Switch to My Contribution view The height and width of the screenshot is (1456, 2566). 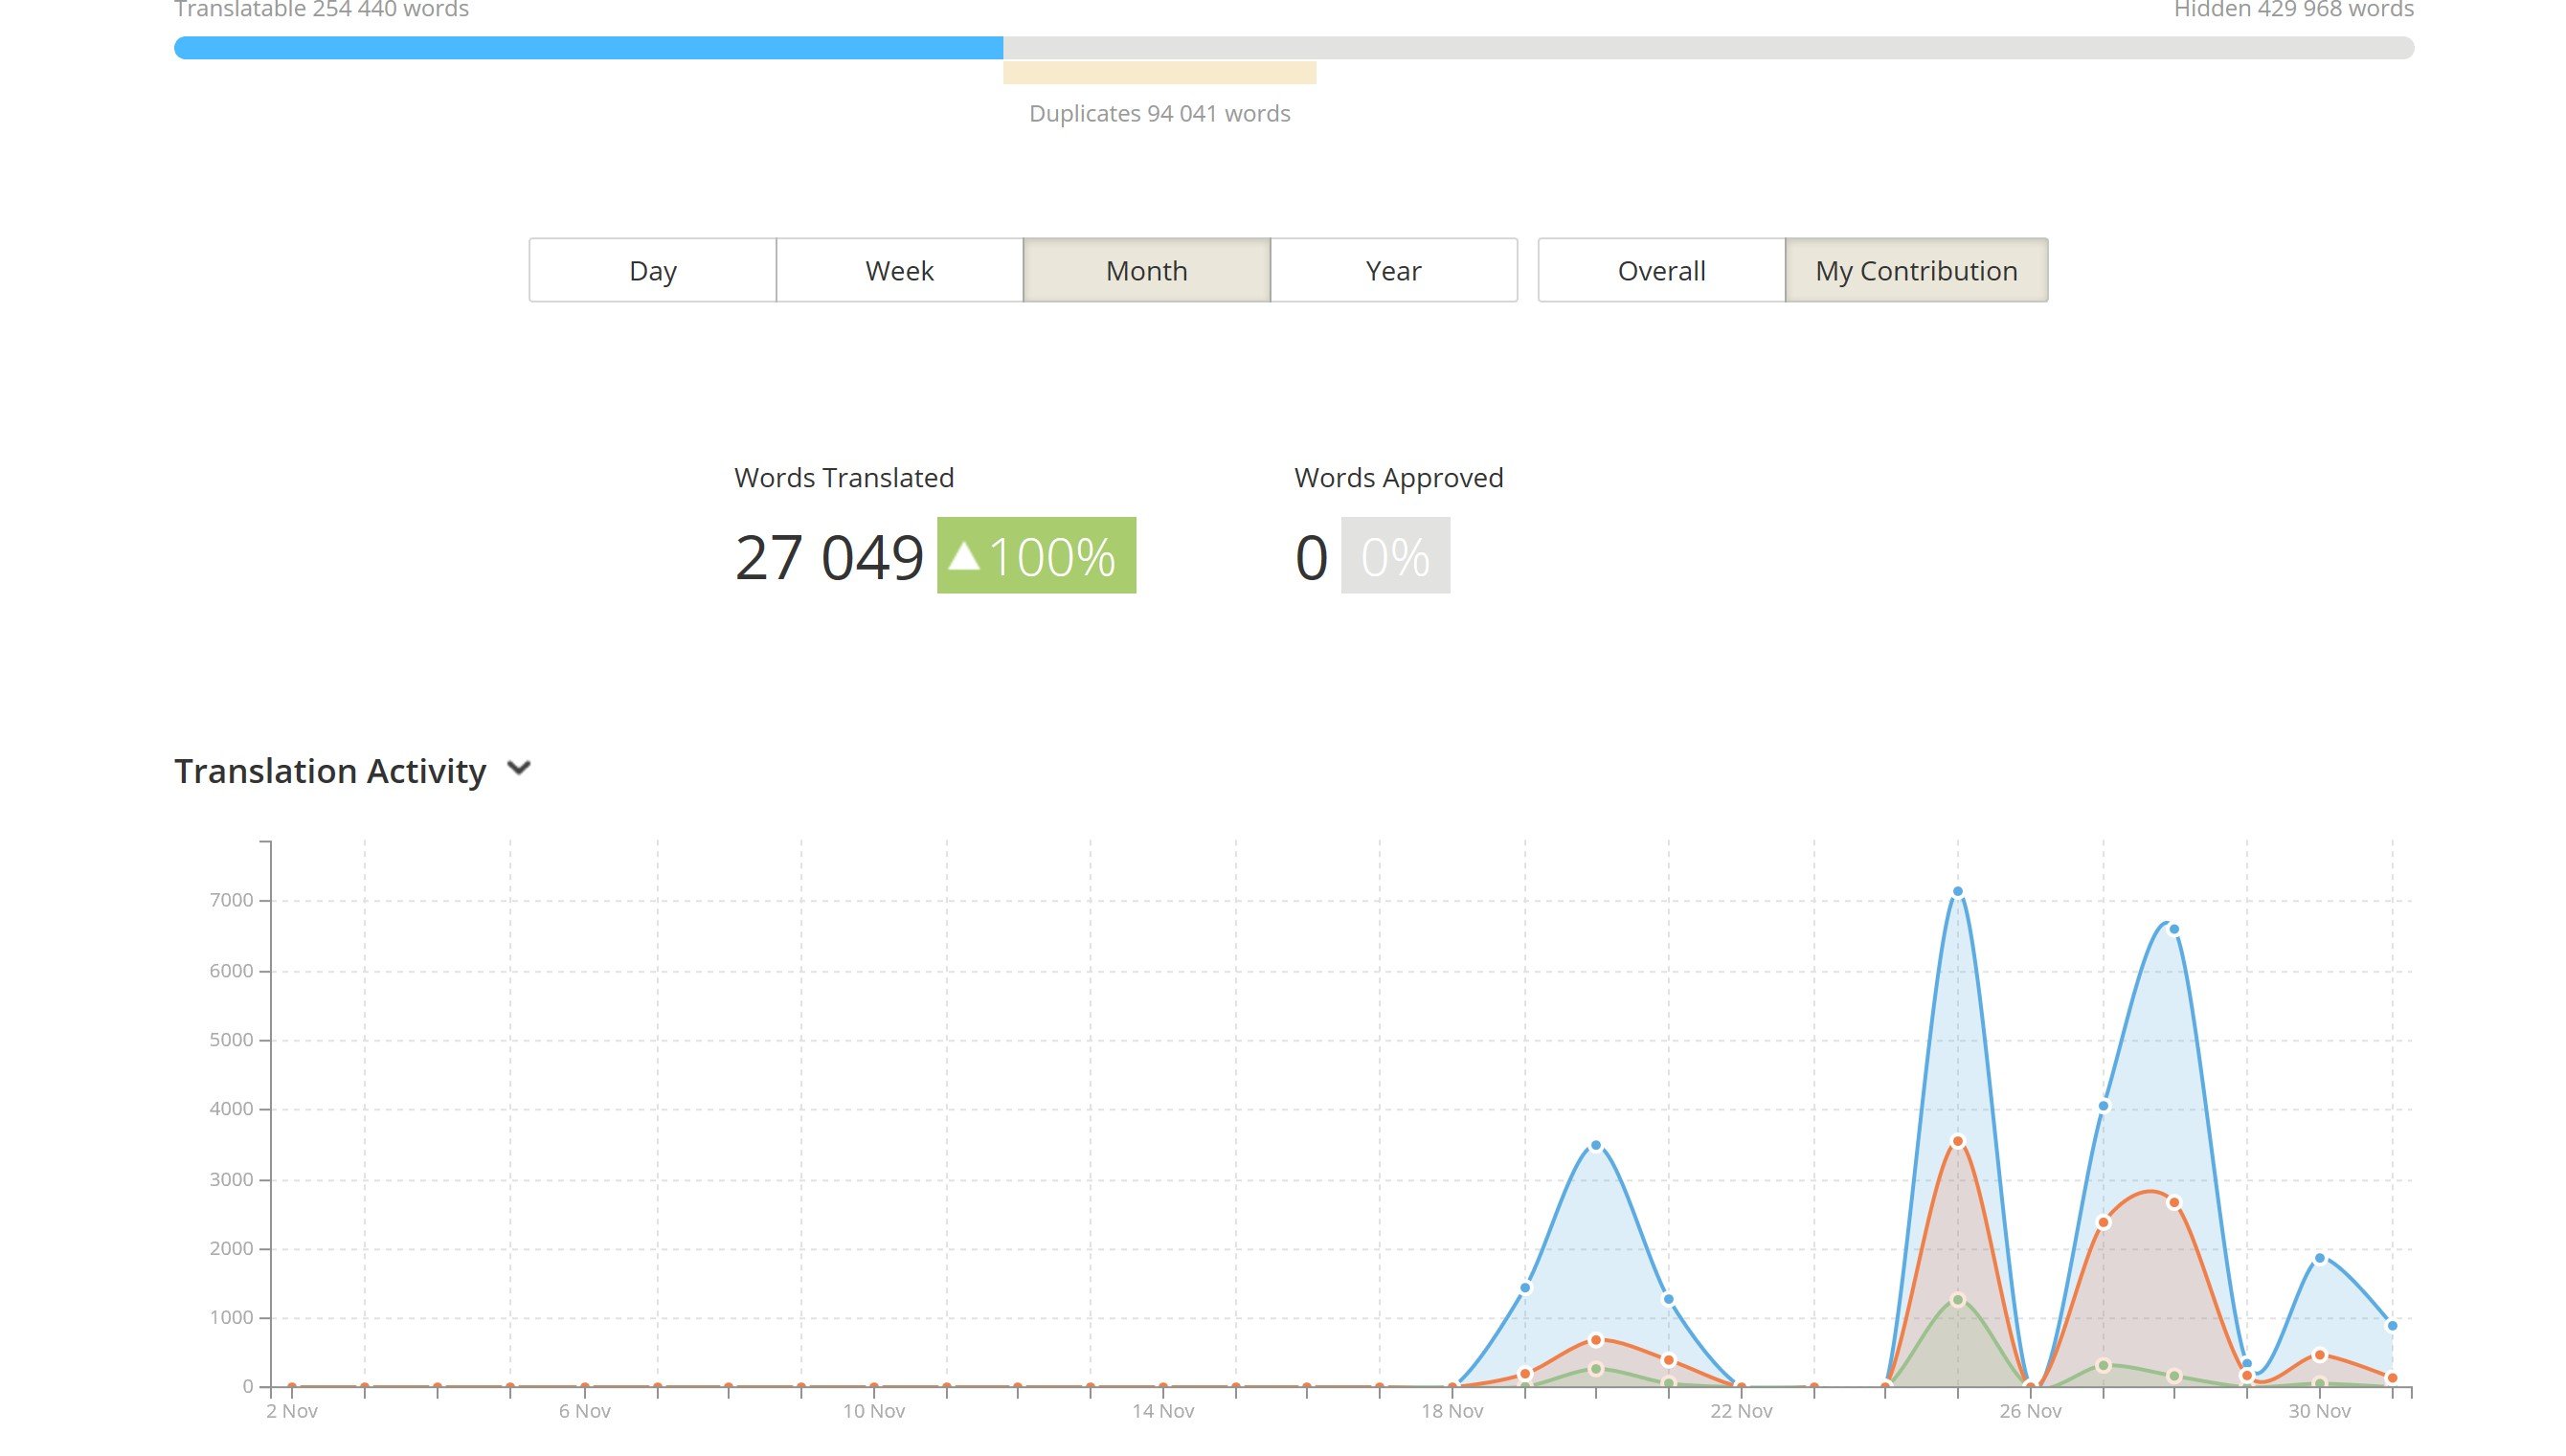1916,270
